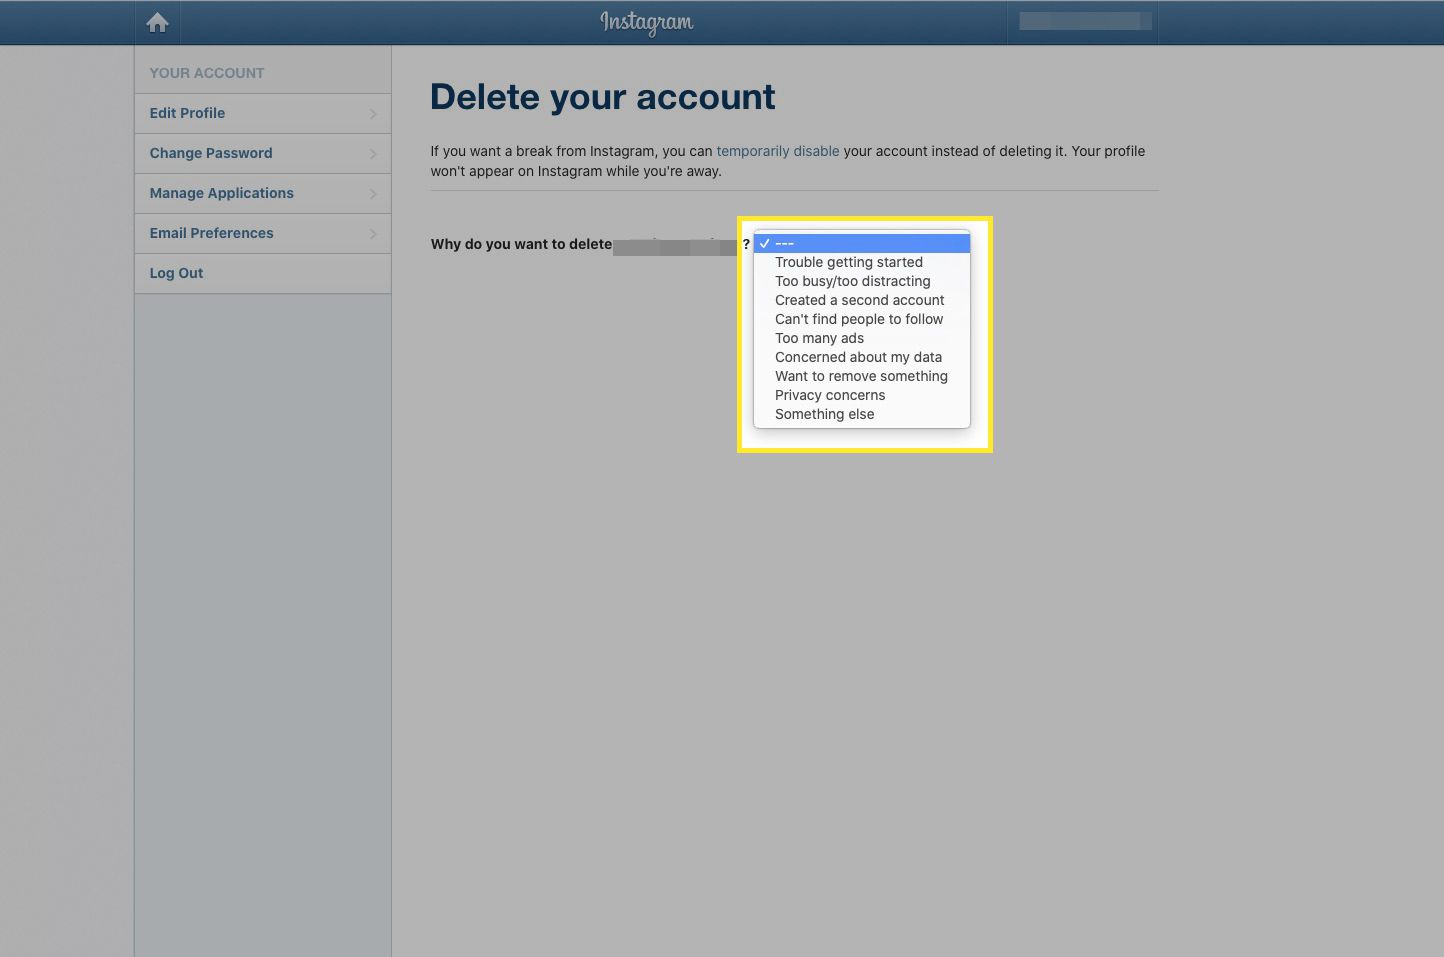The image size is (1444, 957).
Task: Choose 'Something else' reason
Action: tap(862, 414)
